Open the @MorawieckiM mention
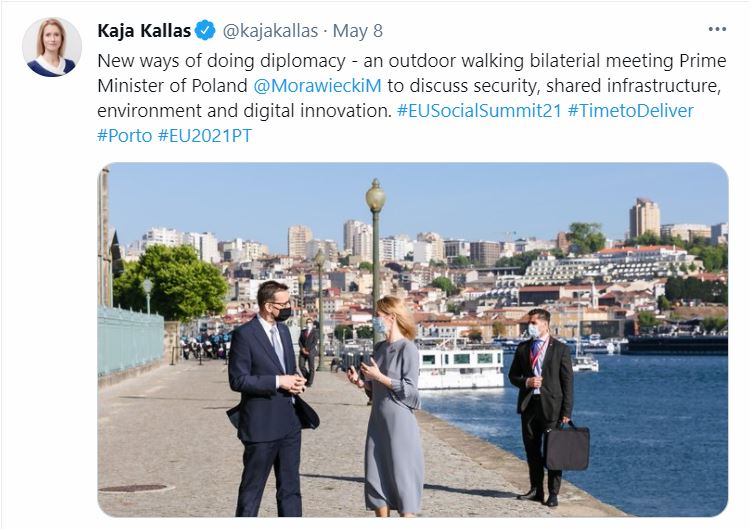This screenshot has width=750, height=529. pos(317,86)
